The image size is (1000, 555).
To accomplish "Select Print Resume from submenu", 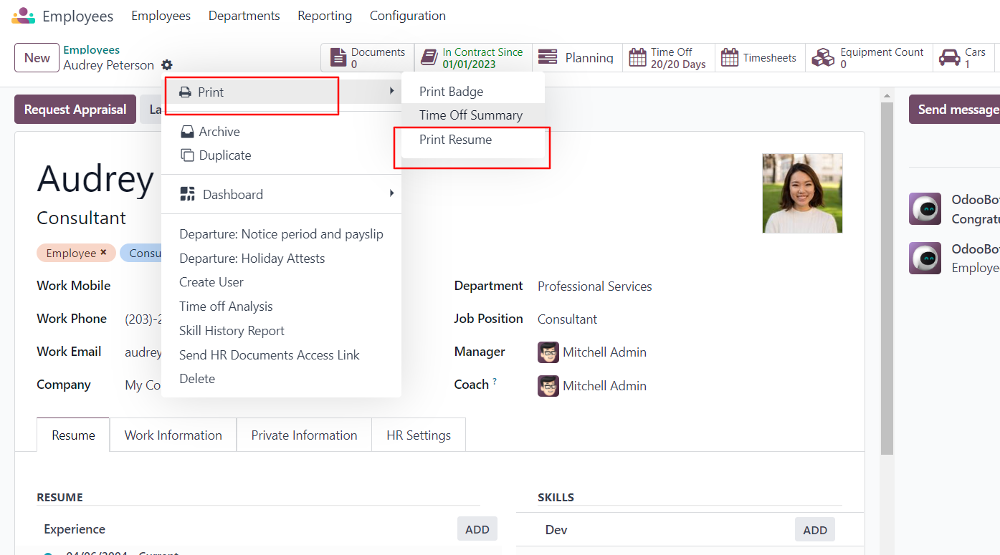I will click(x=455, y=140).
